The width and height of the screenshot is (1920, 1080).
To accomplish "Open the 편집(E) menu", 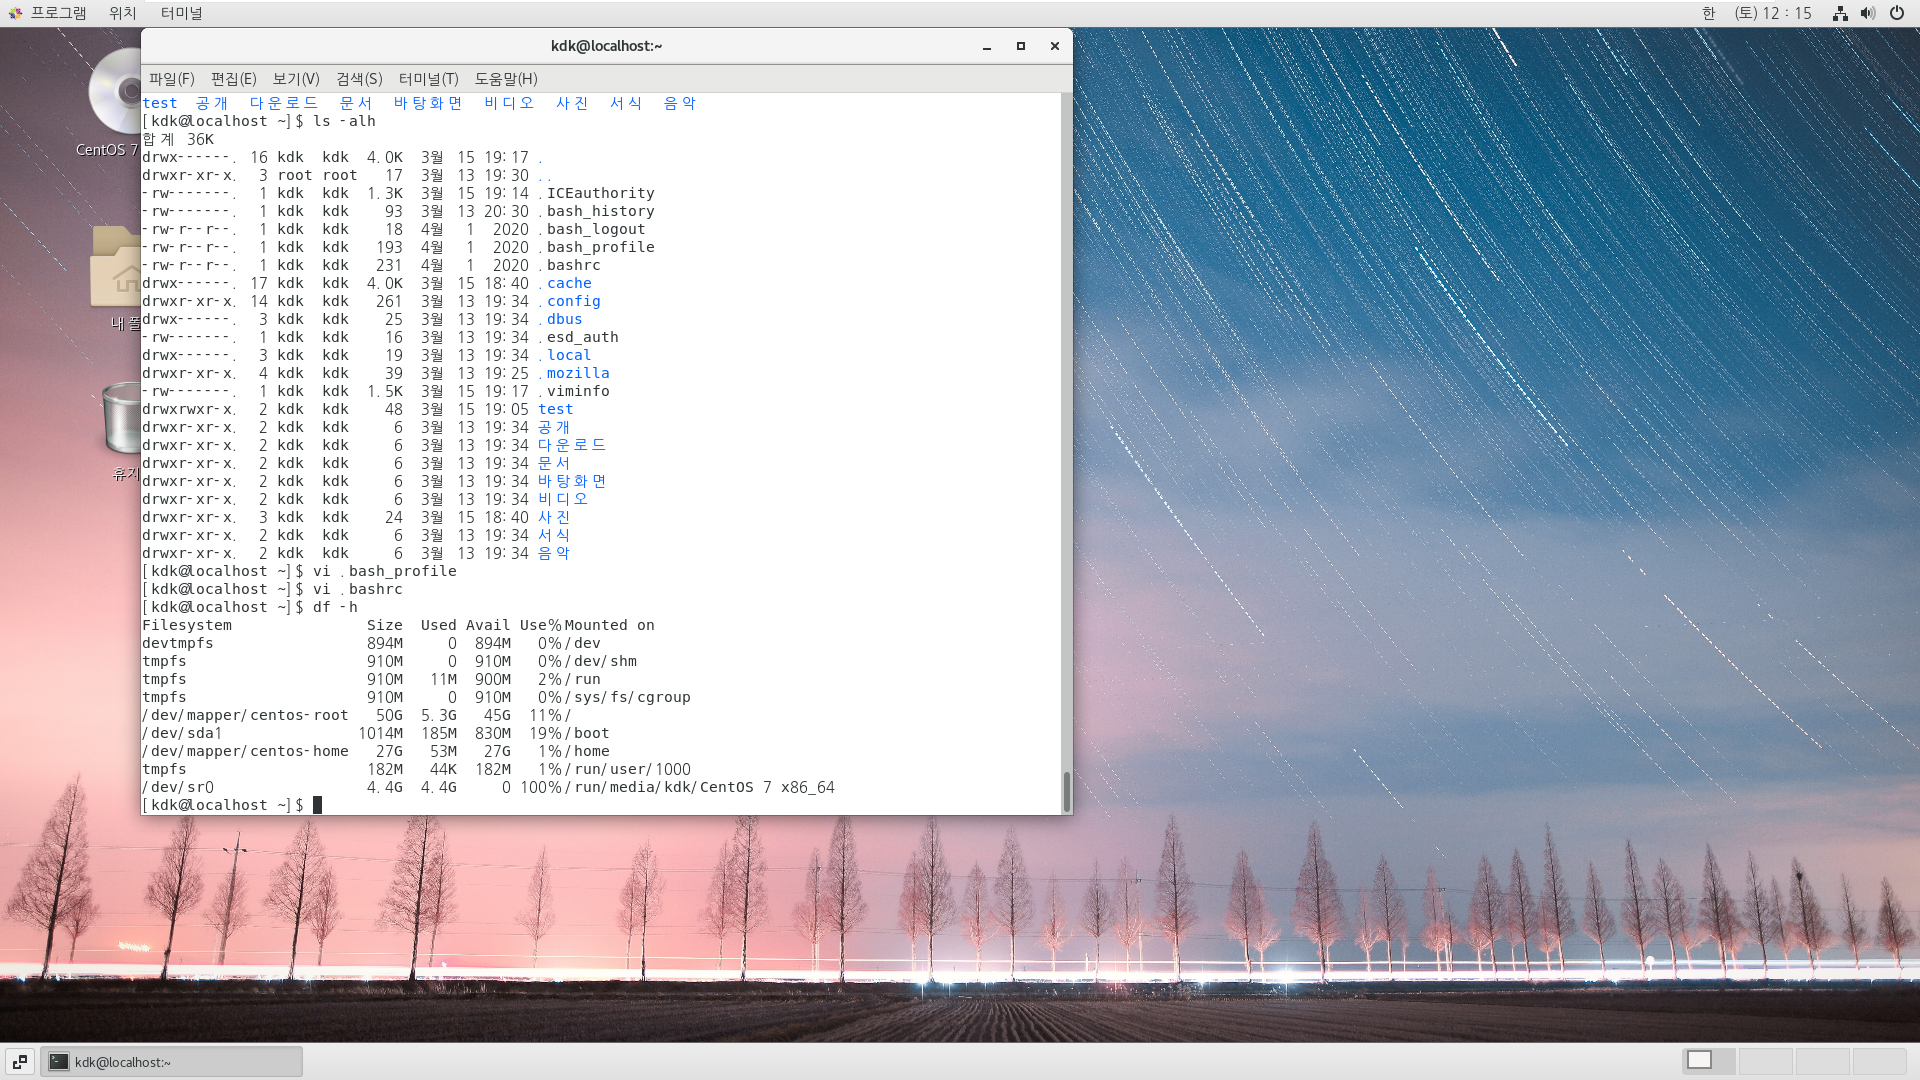I will point(233,79).
